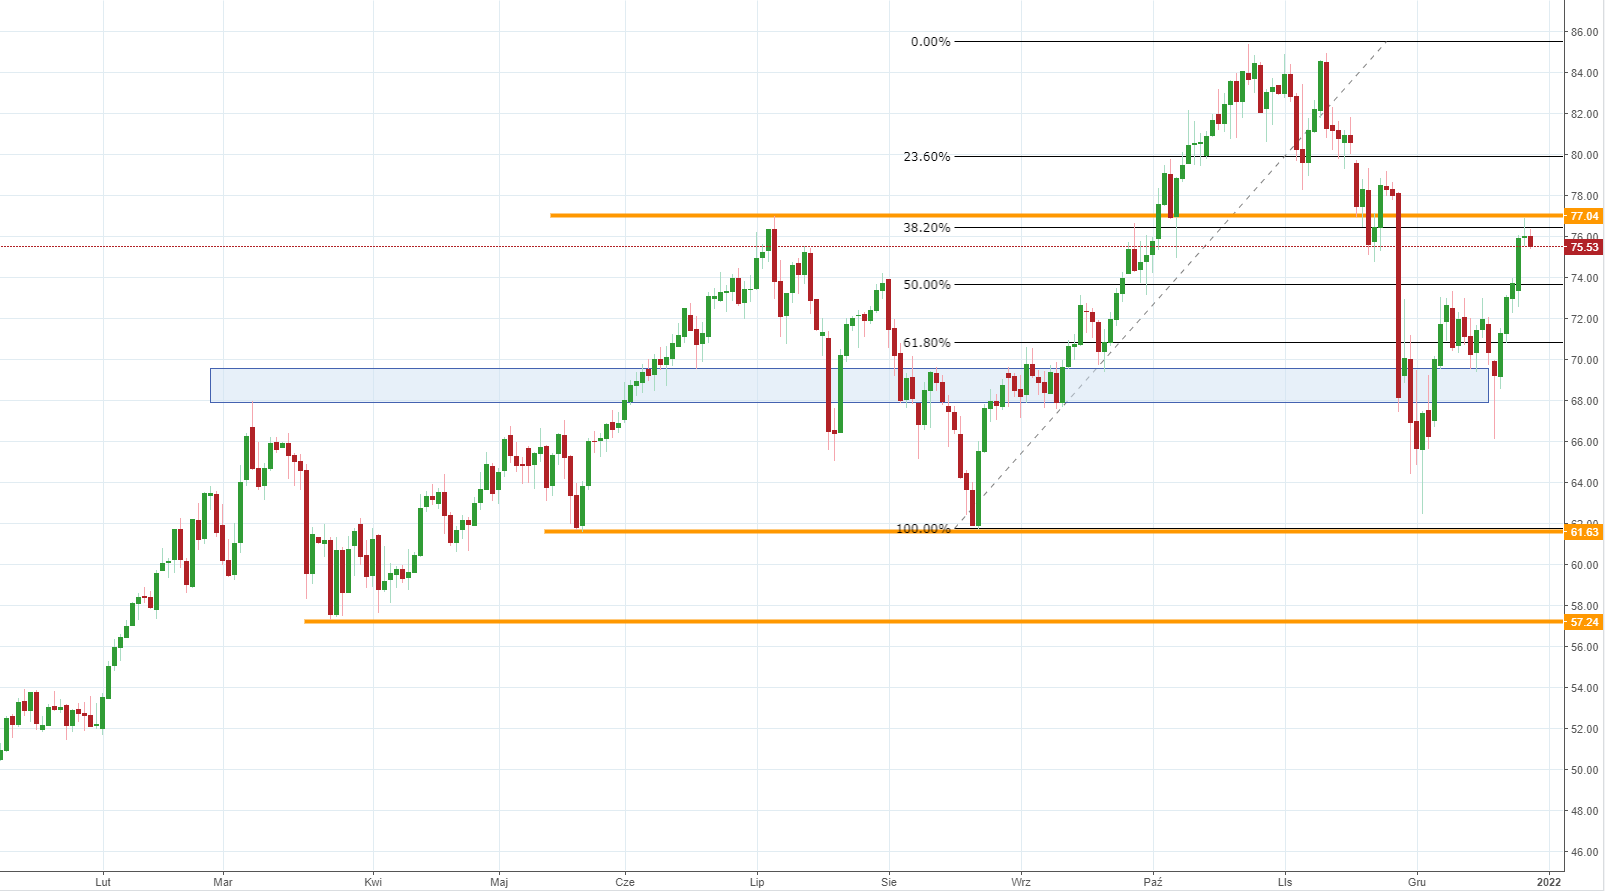The image size is (1605, 891).
Task: Click the red 75.53 current price tag
Action: (x=1584, y=247)
